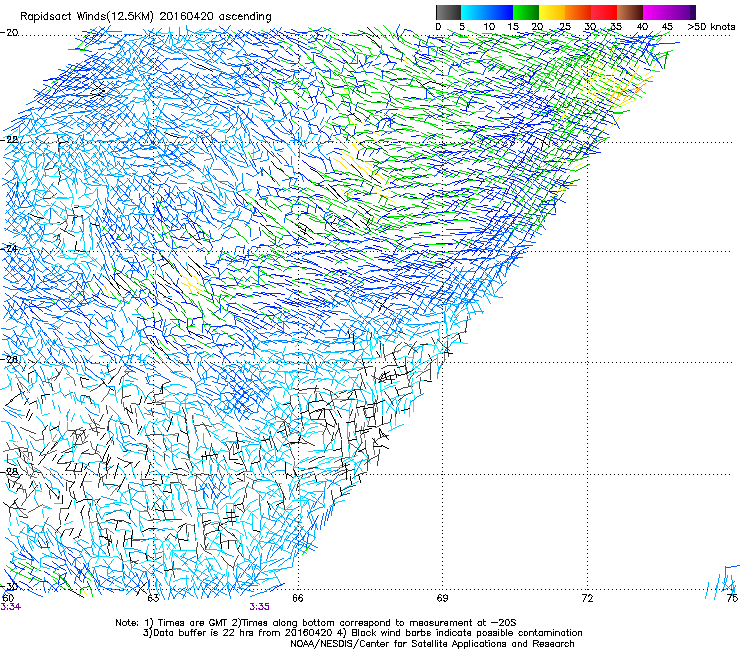Viewport: 740px width, 650px height.
Task: Click the note line starting "Note: 1) Times are GMT"
Action: pyautogui.click(x=316, y=623)
